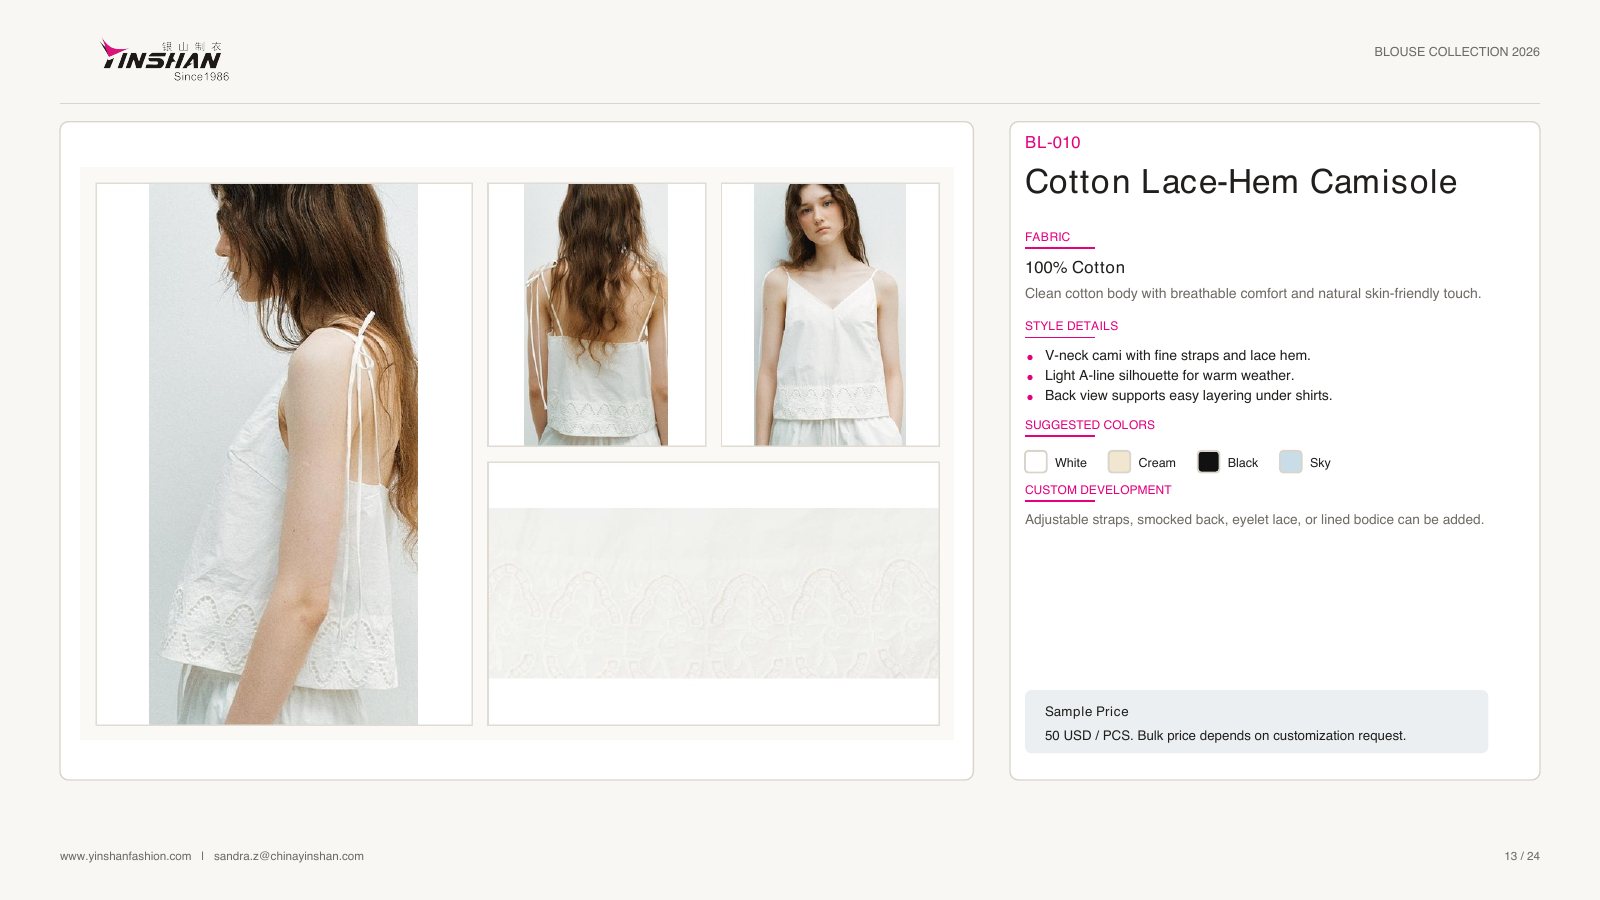Viewport: 1600px width, 900px height.
Task: Click the White color label
Action: pos(1071,463)
